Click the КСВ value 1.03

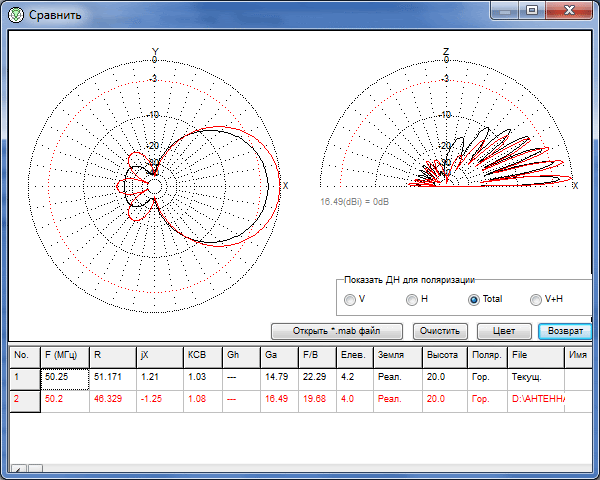(x=203, y=379)
